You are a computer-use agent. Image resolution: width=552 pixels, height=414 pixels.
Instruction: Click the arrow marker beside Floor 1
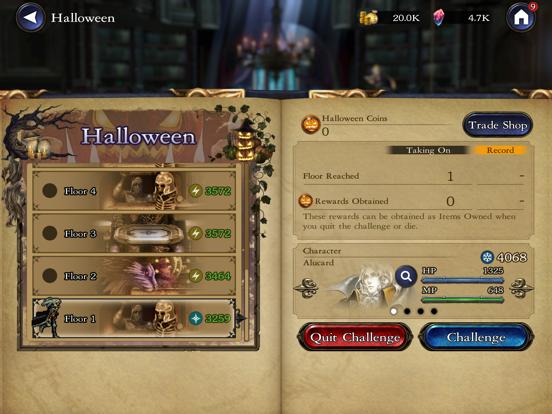point(241,318)
